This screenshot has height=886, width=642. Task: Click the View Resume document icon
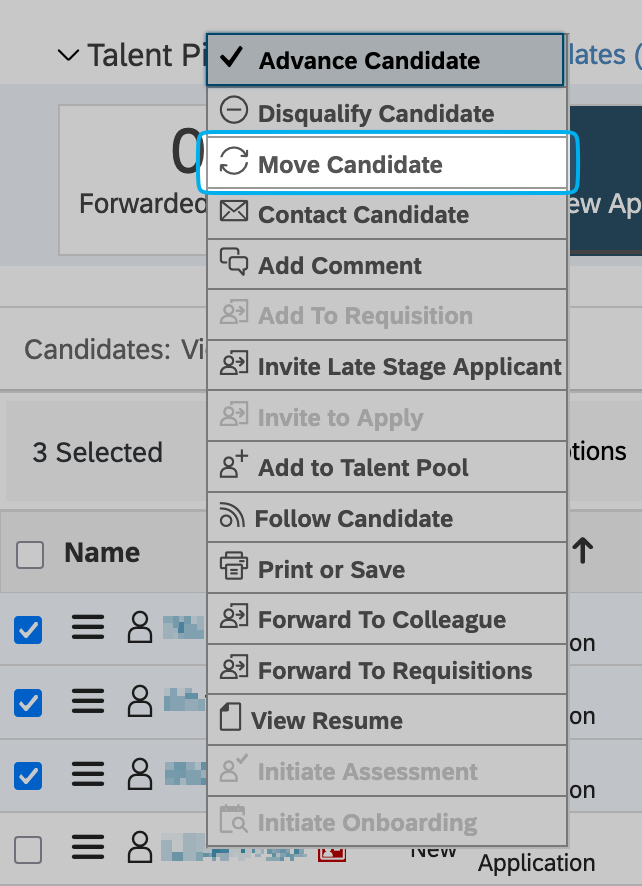(230, 719)
